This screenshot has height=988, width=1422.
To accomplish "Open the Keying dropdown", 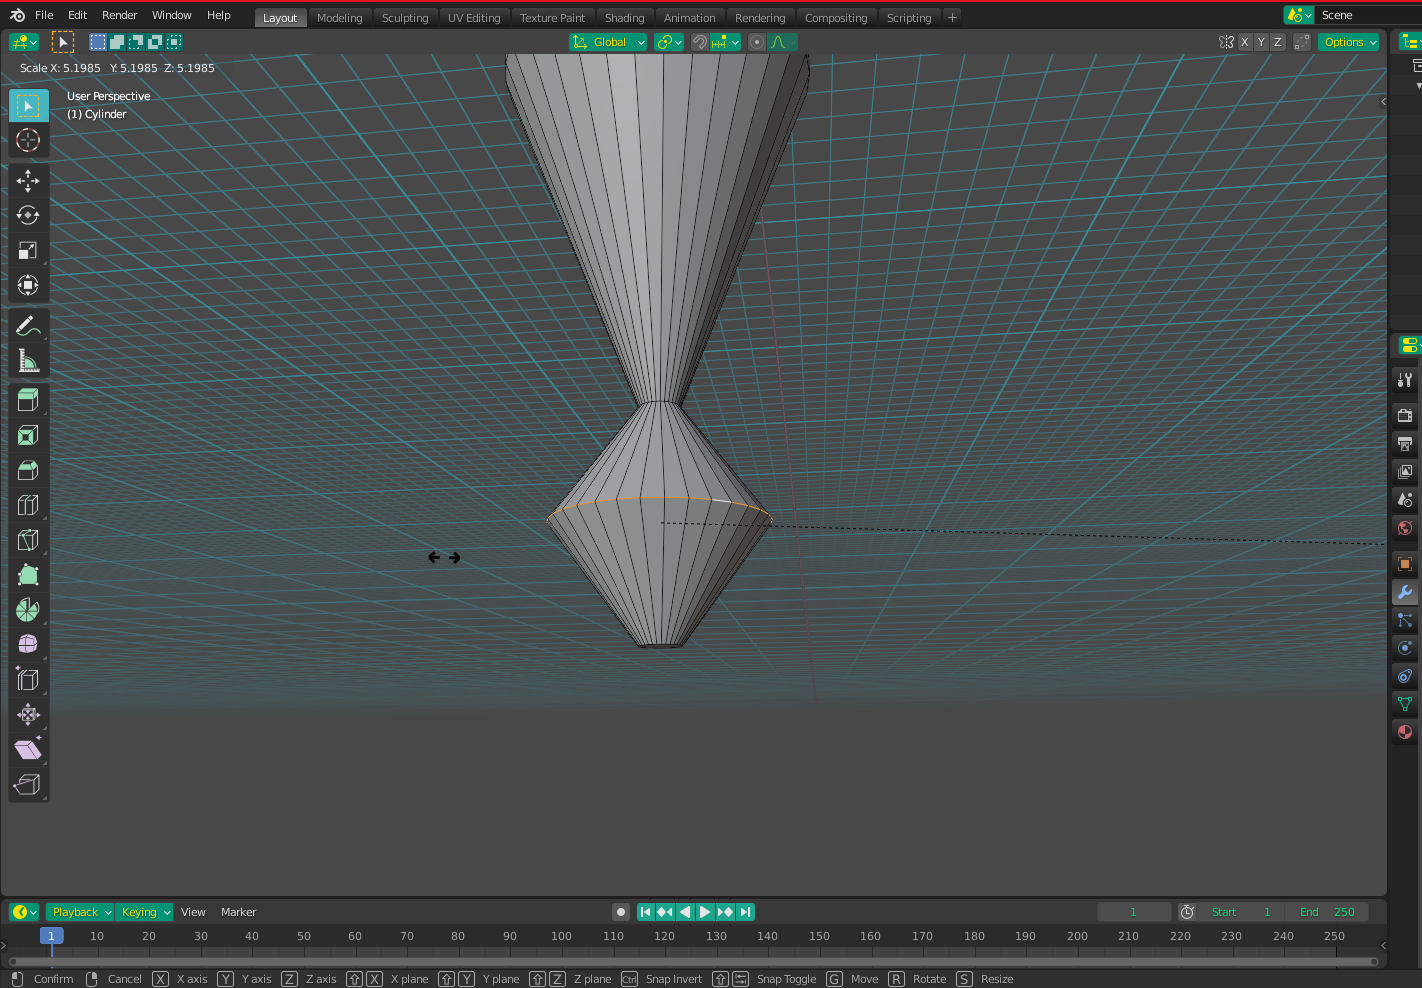I will tap(144, 912).
